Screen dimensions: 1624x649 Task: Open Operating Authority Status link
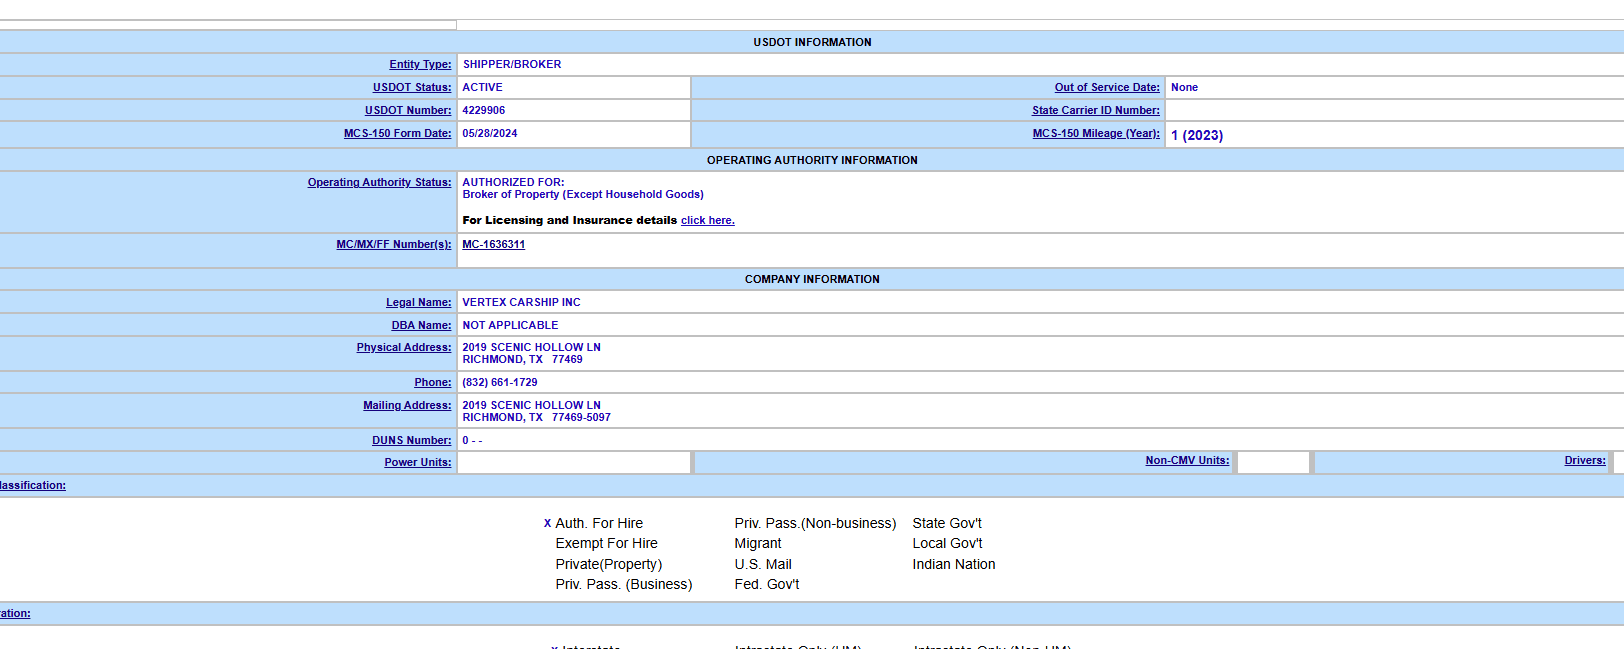coord(380,182)
